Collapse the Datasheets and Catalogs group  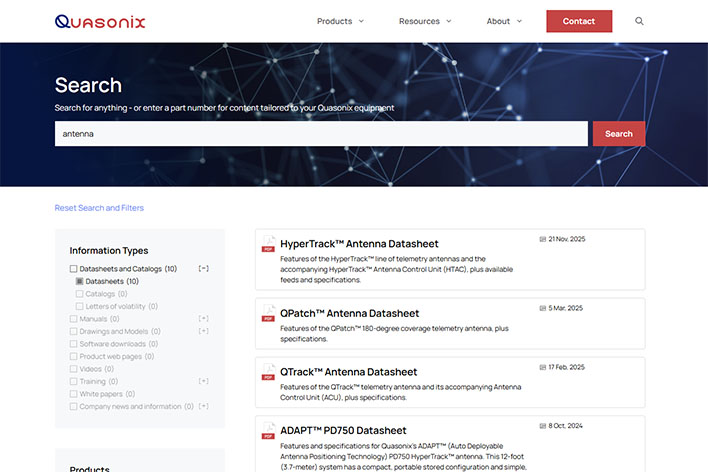tap(204, 269)
